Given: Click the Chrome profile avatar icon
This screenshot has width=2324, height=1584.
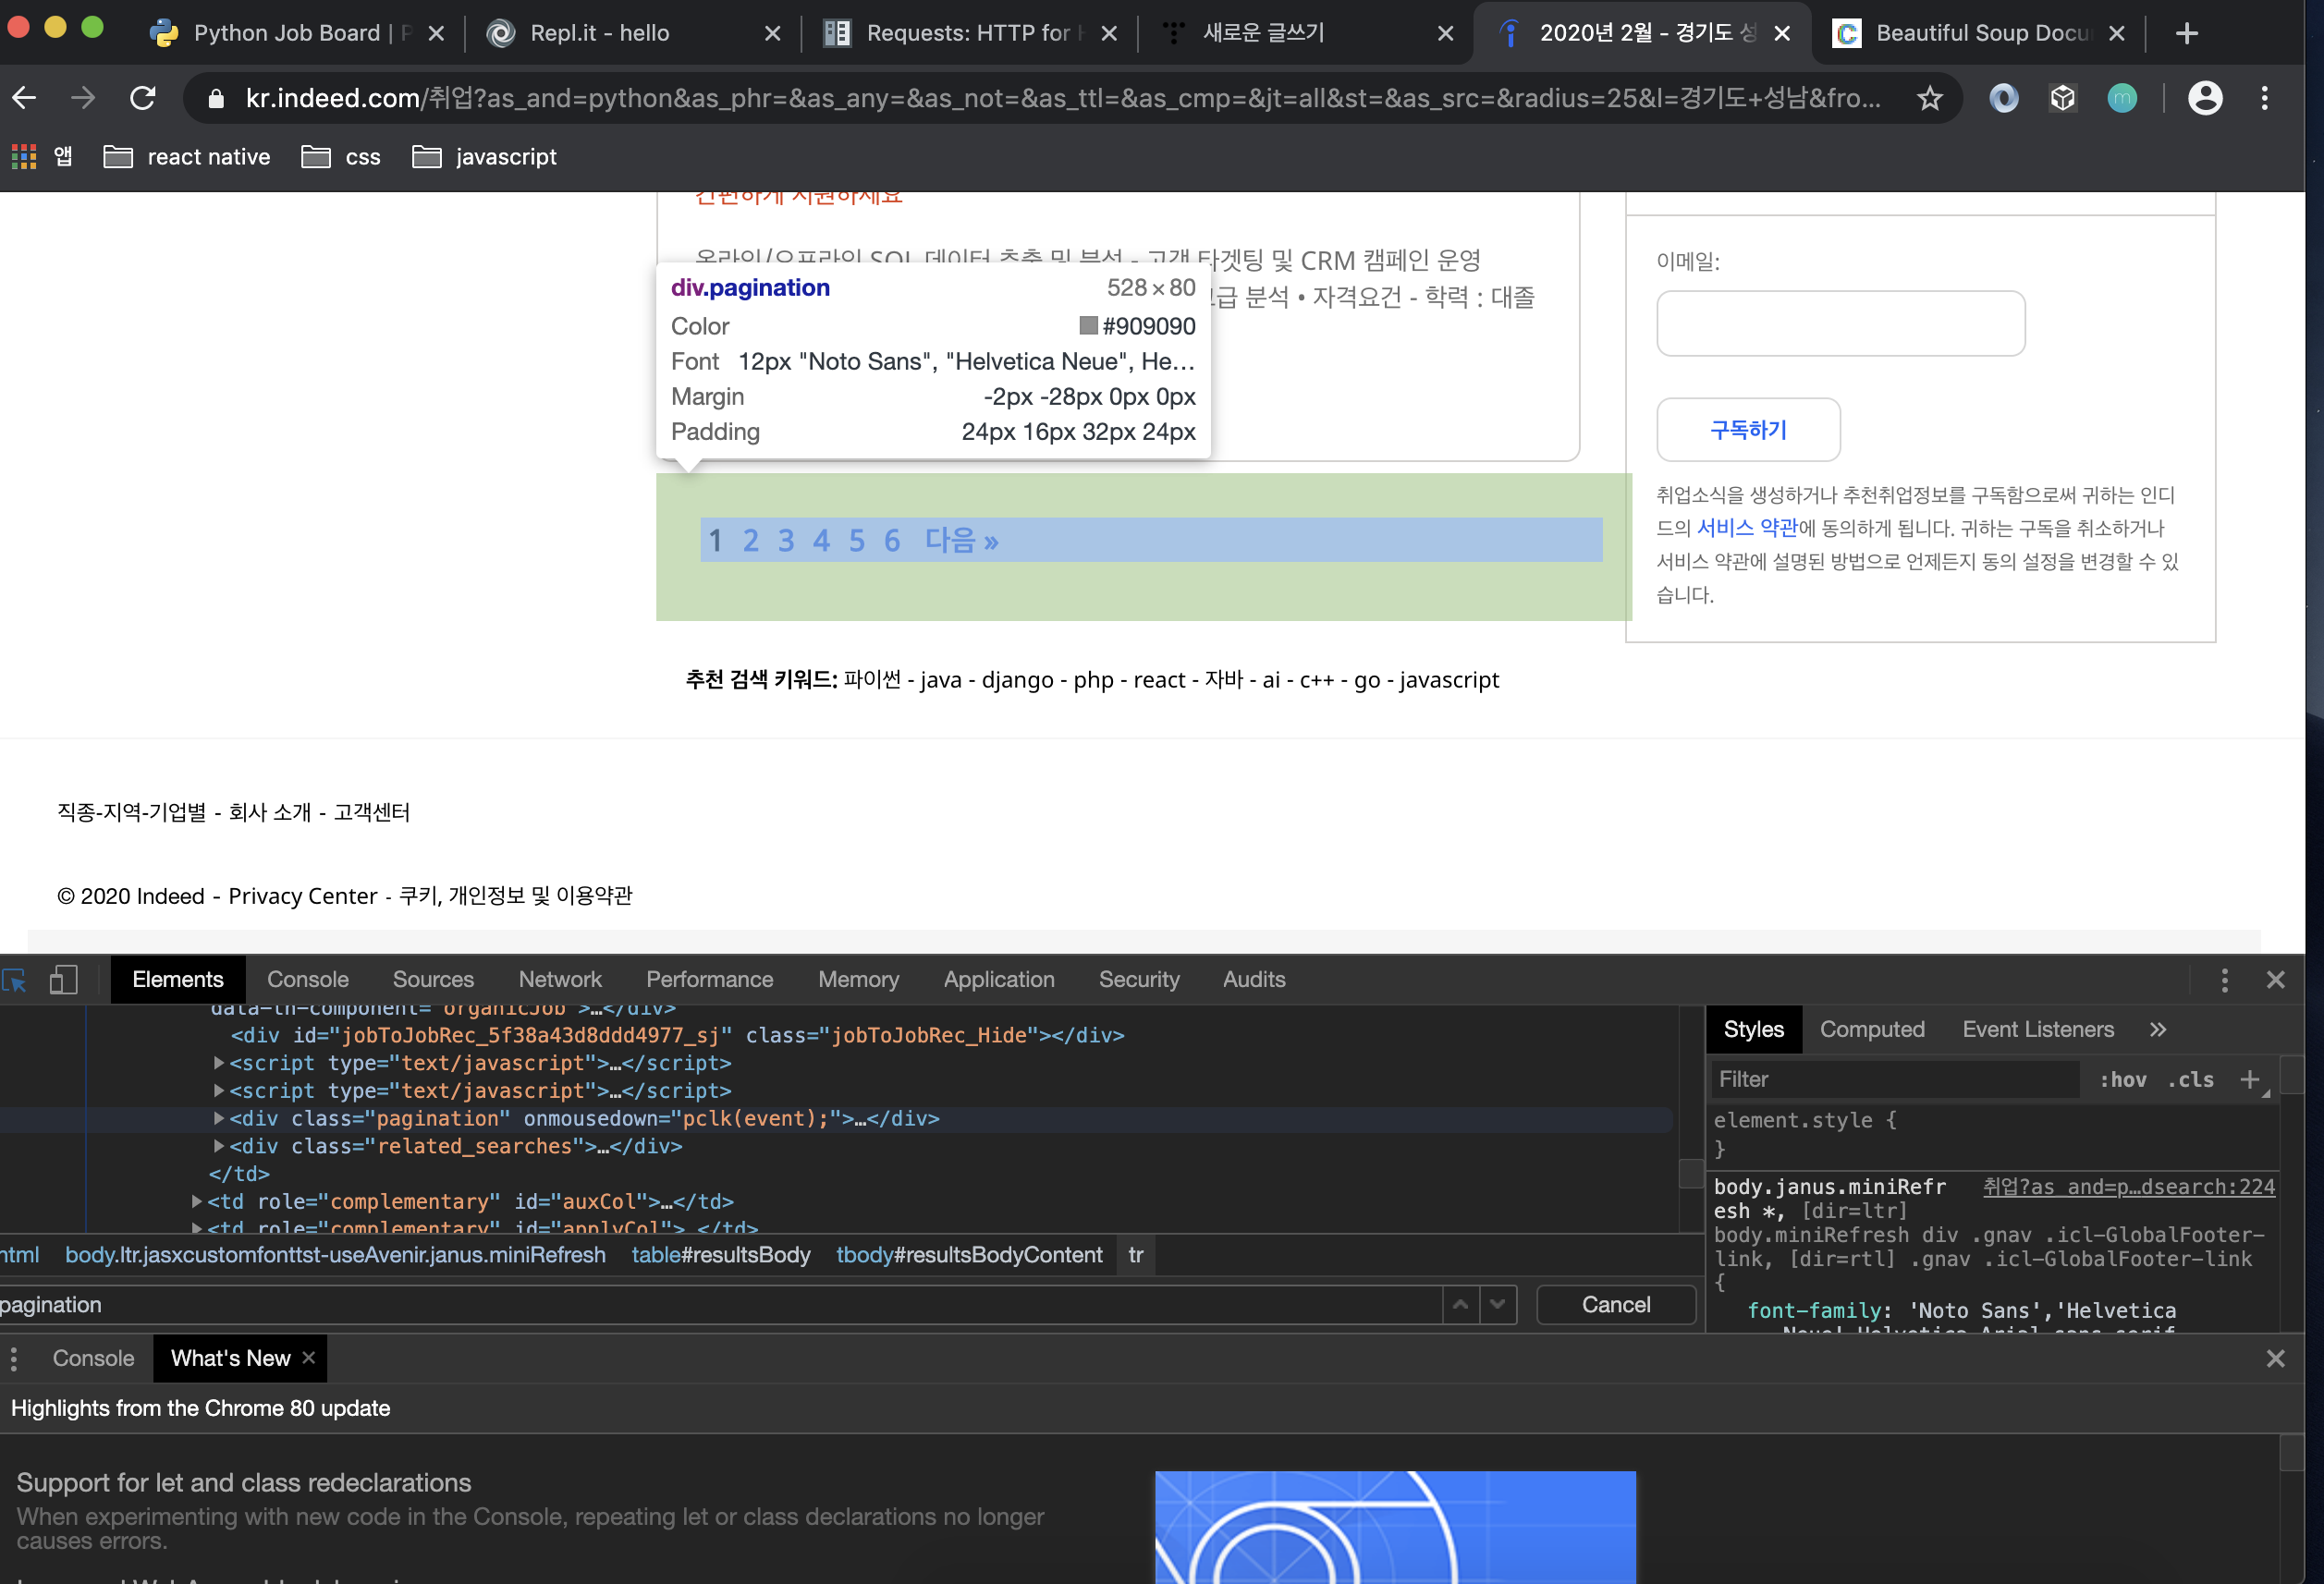Looking at the screenshot, I should [2205, 98].
